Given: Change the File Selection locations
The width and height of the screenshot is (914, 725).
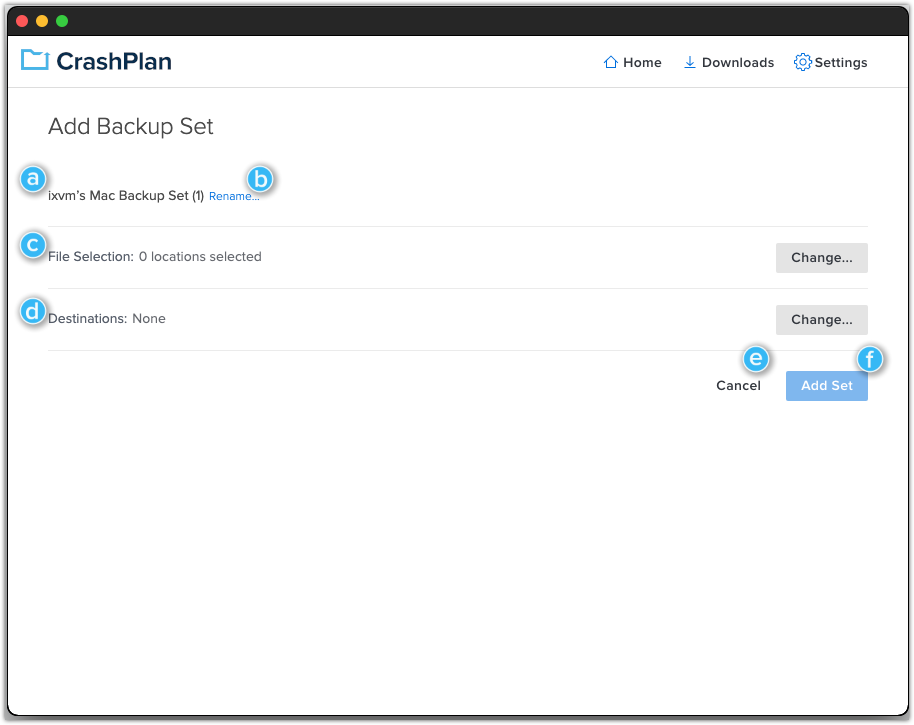Looking at the screenshot, I should (x=821, y=258).
